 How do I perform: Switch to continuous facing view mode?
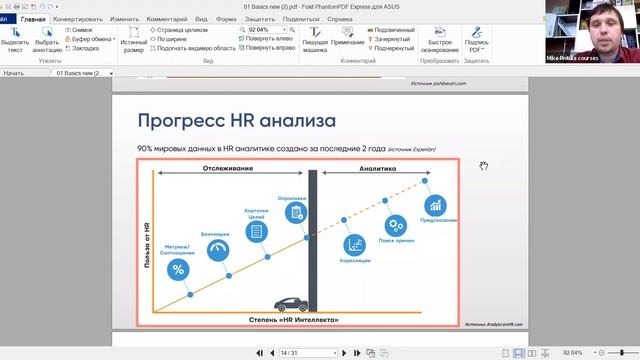[545, 353]
